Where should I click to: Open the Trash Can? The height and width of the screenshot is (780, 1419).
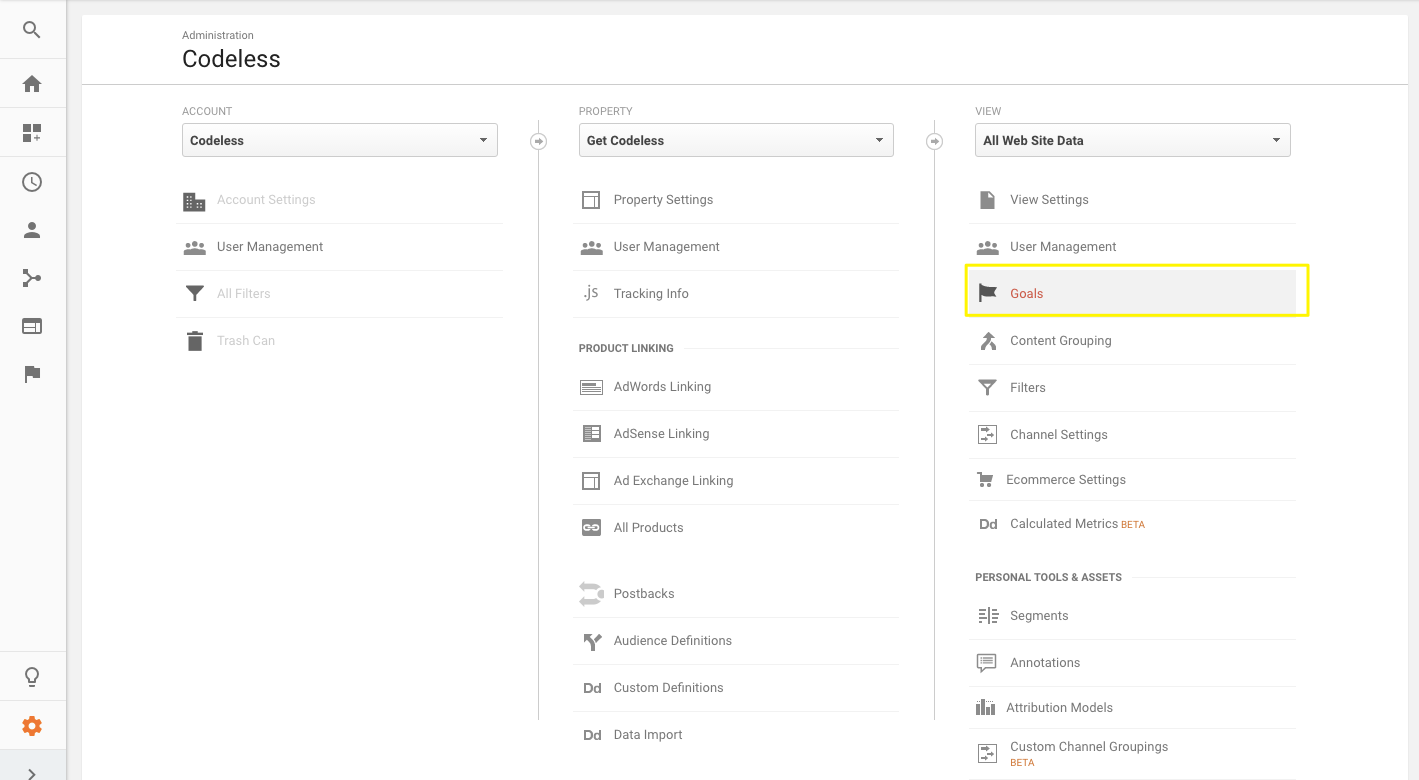point(246,341)
